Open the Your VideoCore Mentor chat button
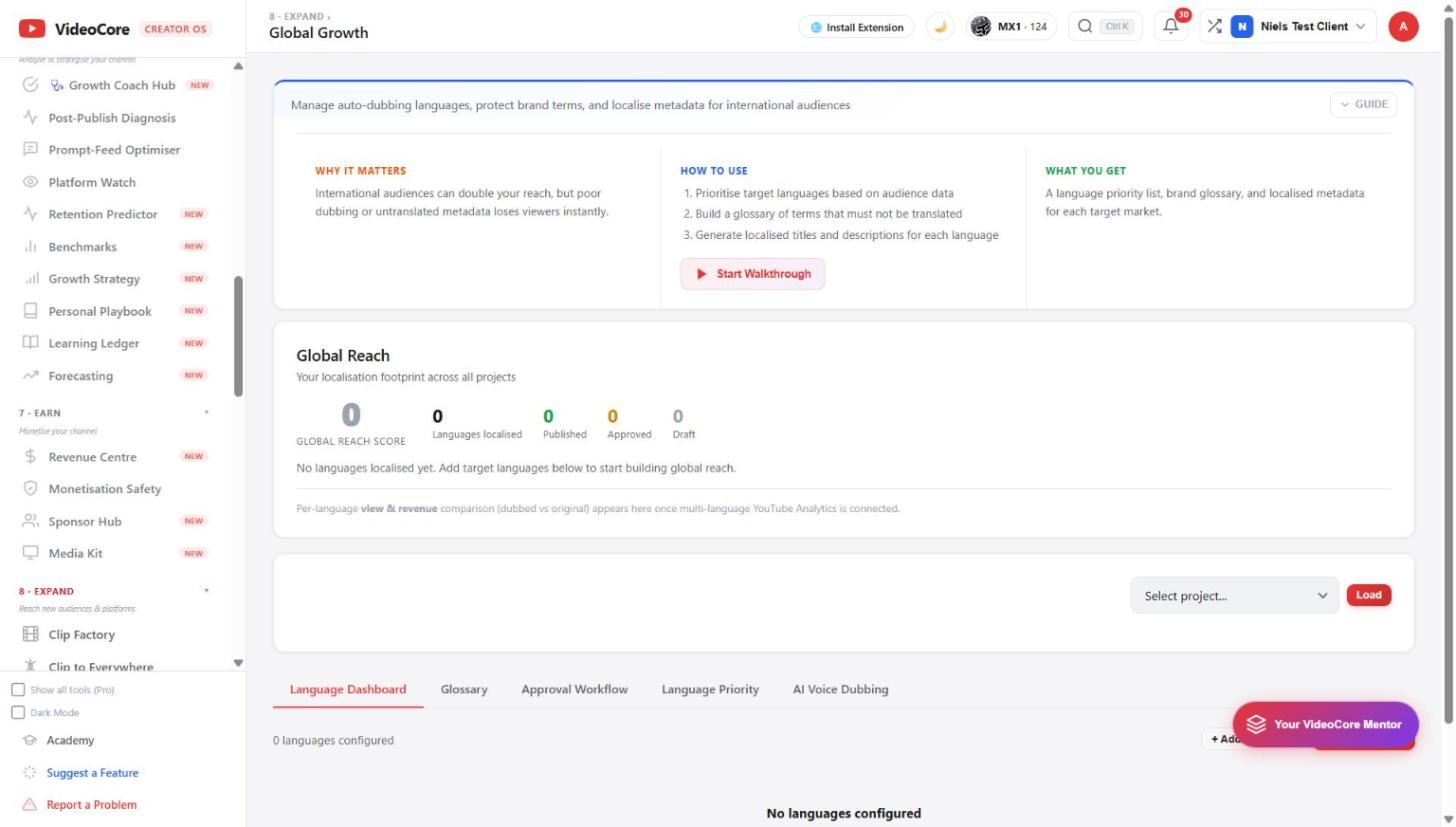This screenshot has width=1456, height=827. tap(1325, 725)
